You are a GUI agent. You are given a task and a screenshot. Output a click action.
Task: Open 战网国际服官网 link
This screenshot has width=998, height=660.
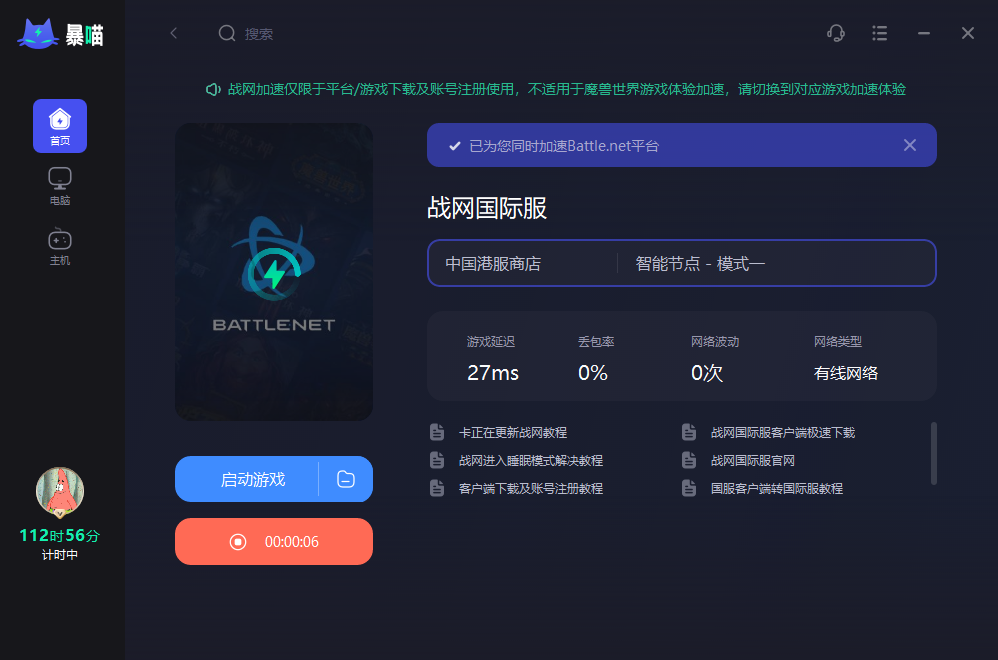(x=752, y=461)
